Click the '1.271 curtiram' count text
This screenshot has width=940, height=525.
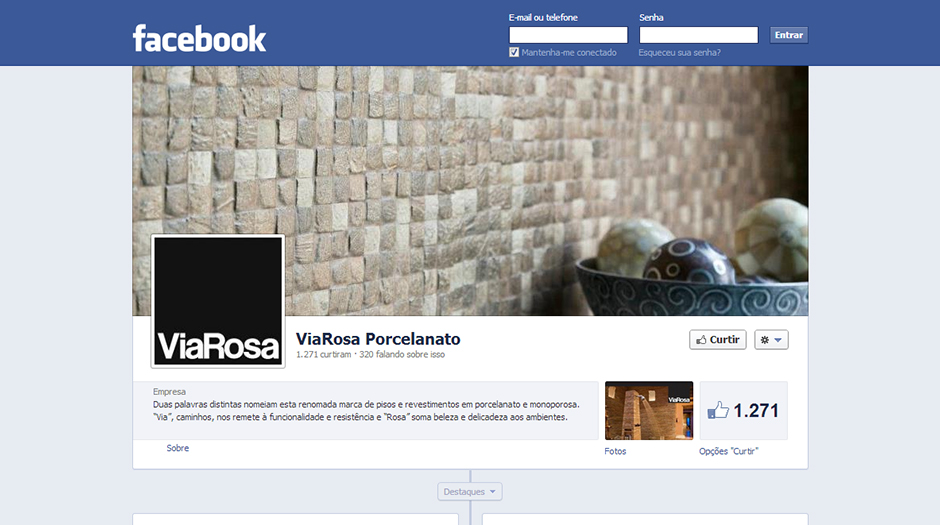click(x=323, y=355)
